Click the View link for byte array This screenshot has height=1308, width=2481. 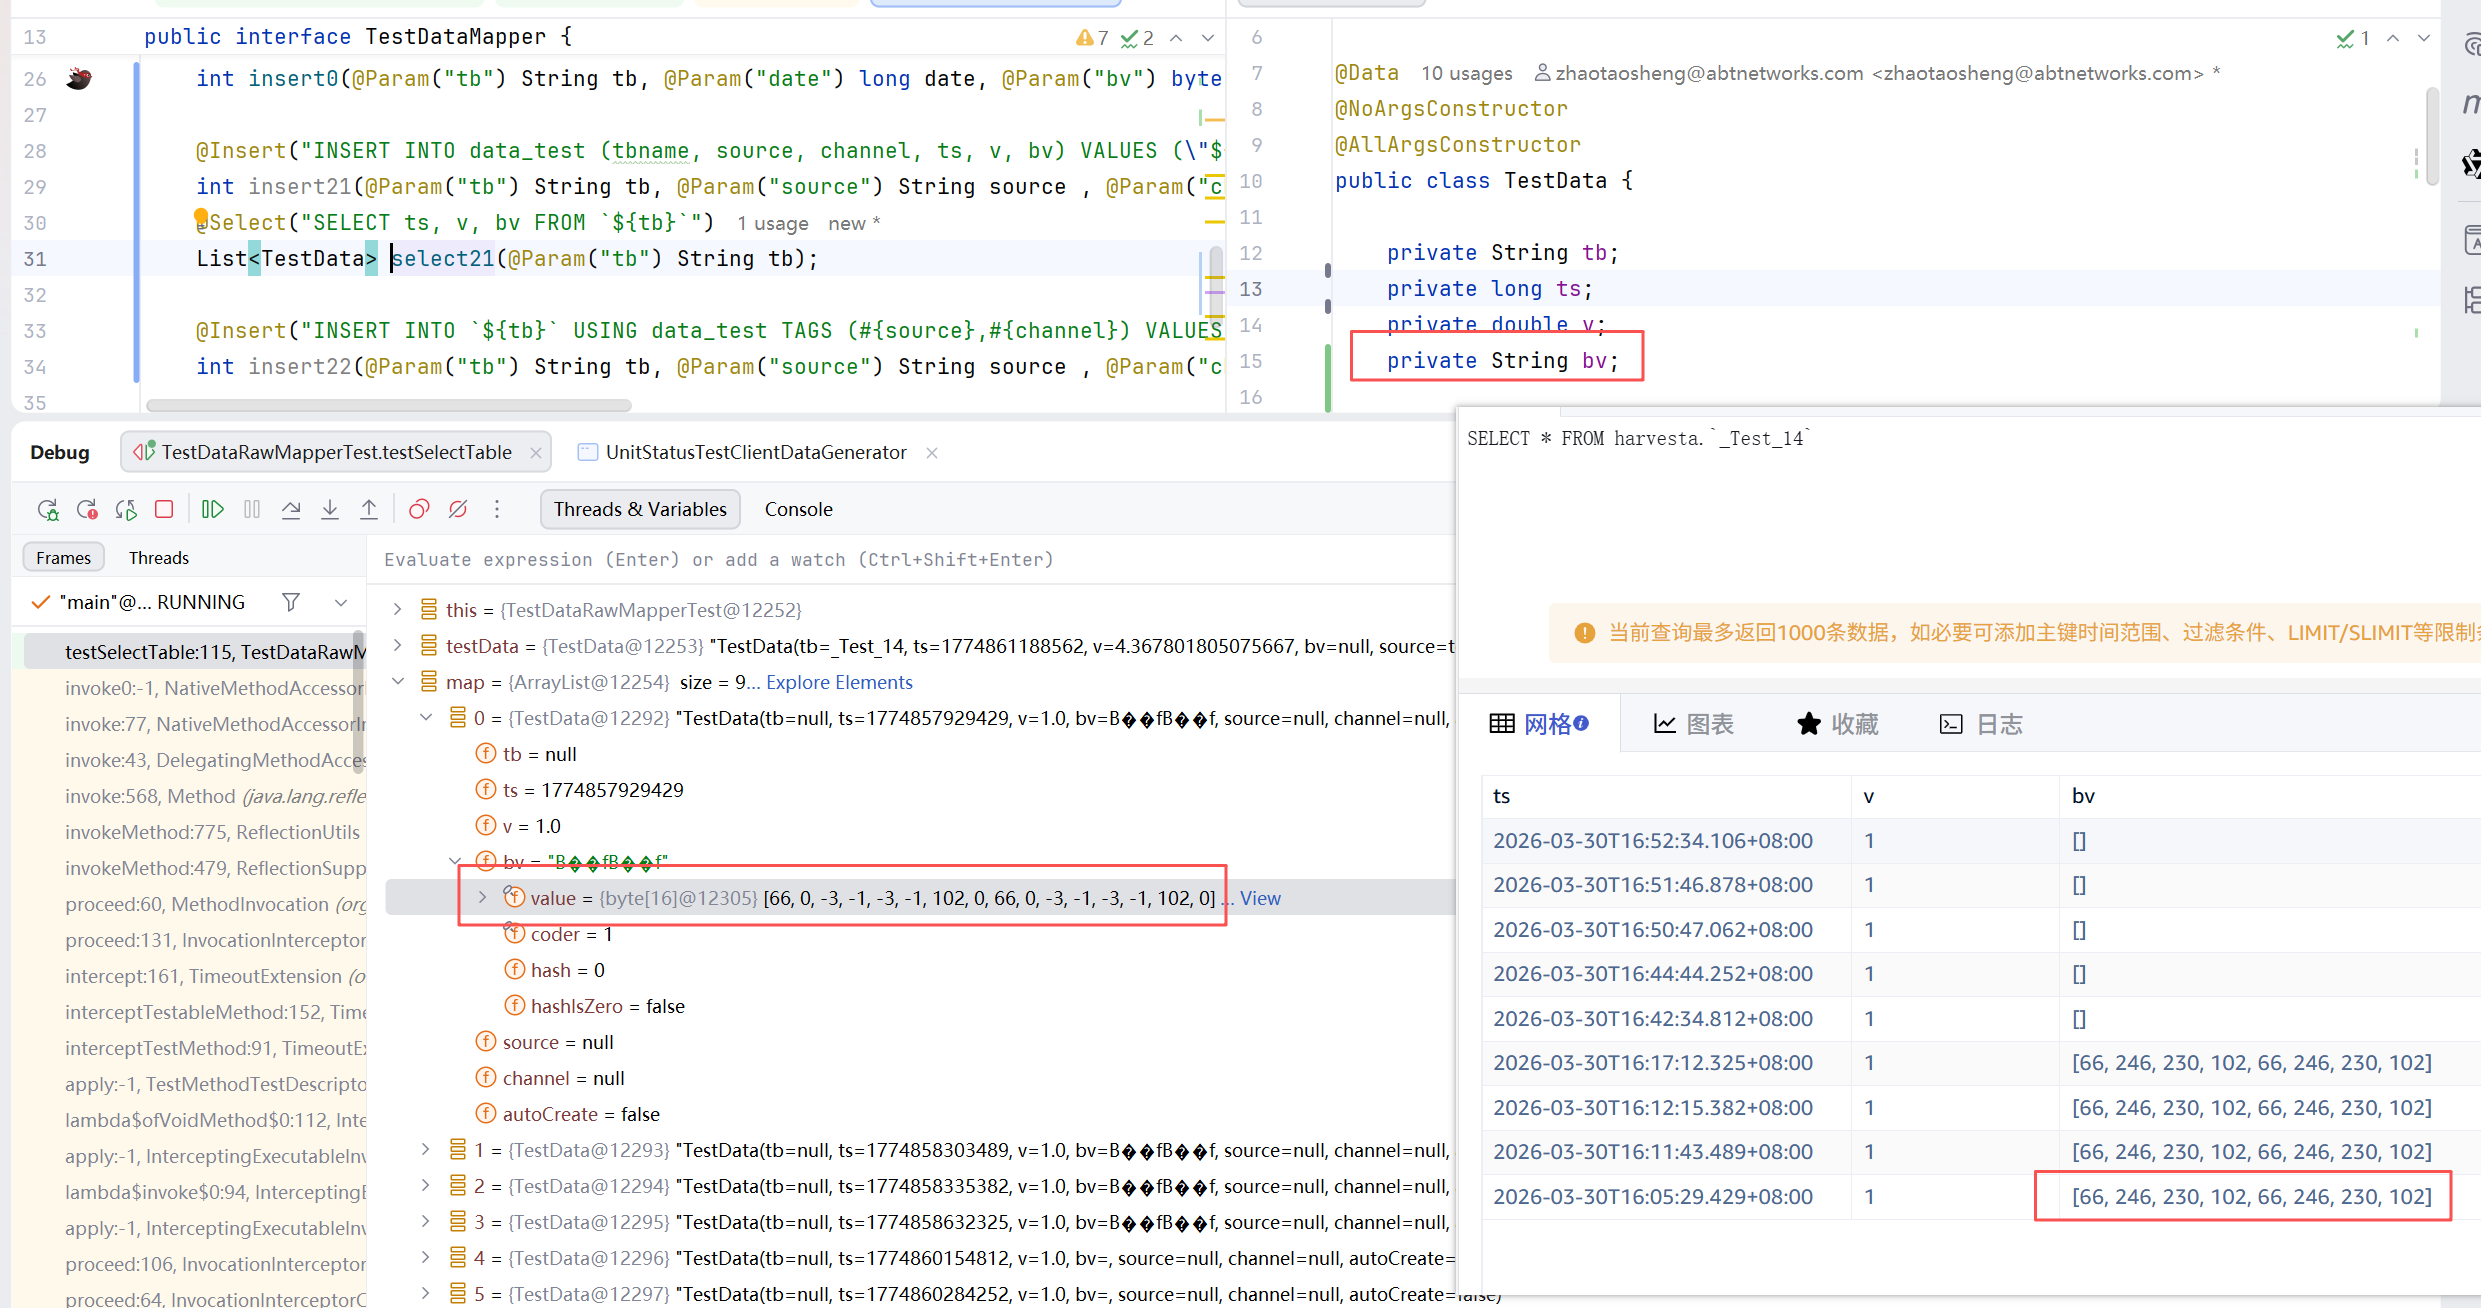[1260, 898]
